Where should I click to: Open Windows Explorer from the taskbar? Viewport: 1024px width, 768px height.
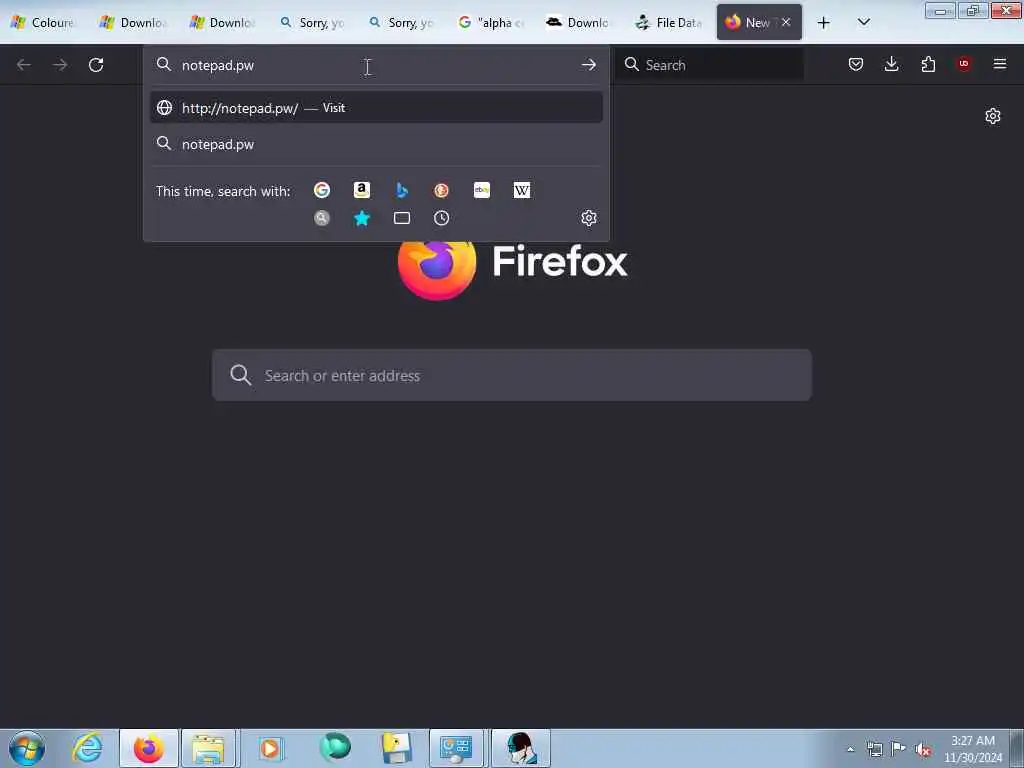pyautogui.click(x=210, y=748)
